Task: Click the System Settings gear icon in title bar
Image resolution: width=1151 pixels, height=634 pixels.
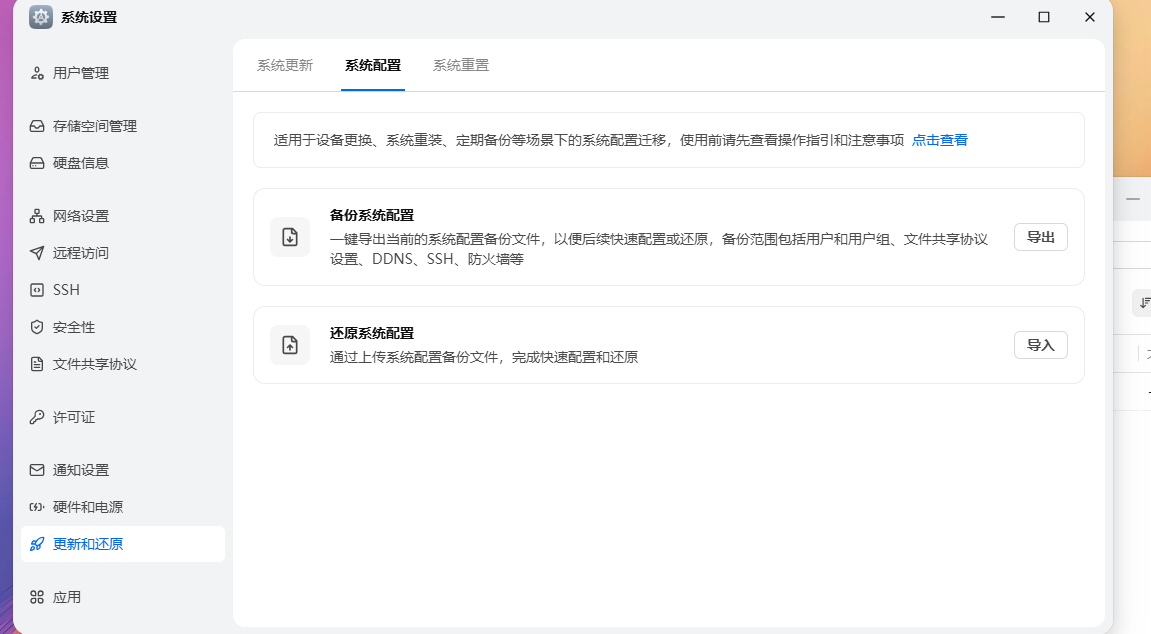Action: click(x=41, y=17)
